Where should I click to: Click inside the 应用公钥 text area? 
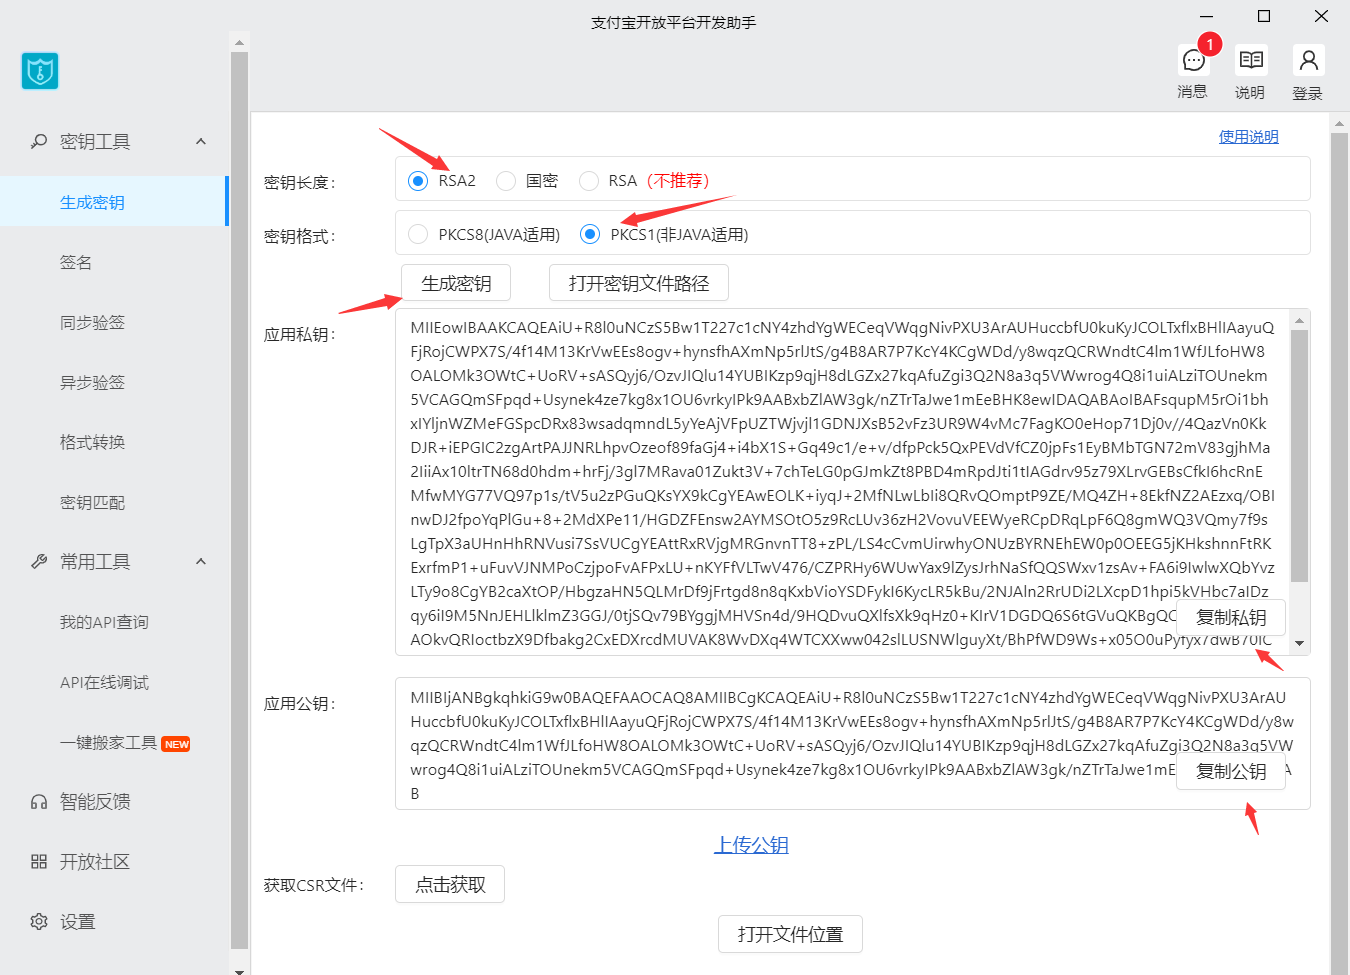852,743
